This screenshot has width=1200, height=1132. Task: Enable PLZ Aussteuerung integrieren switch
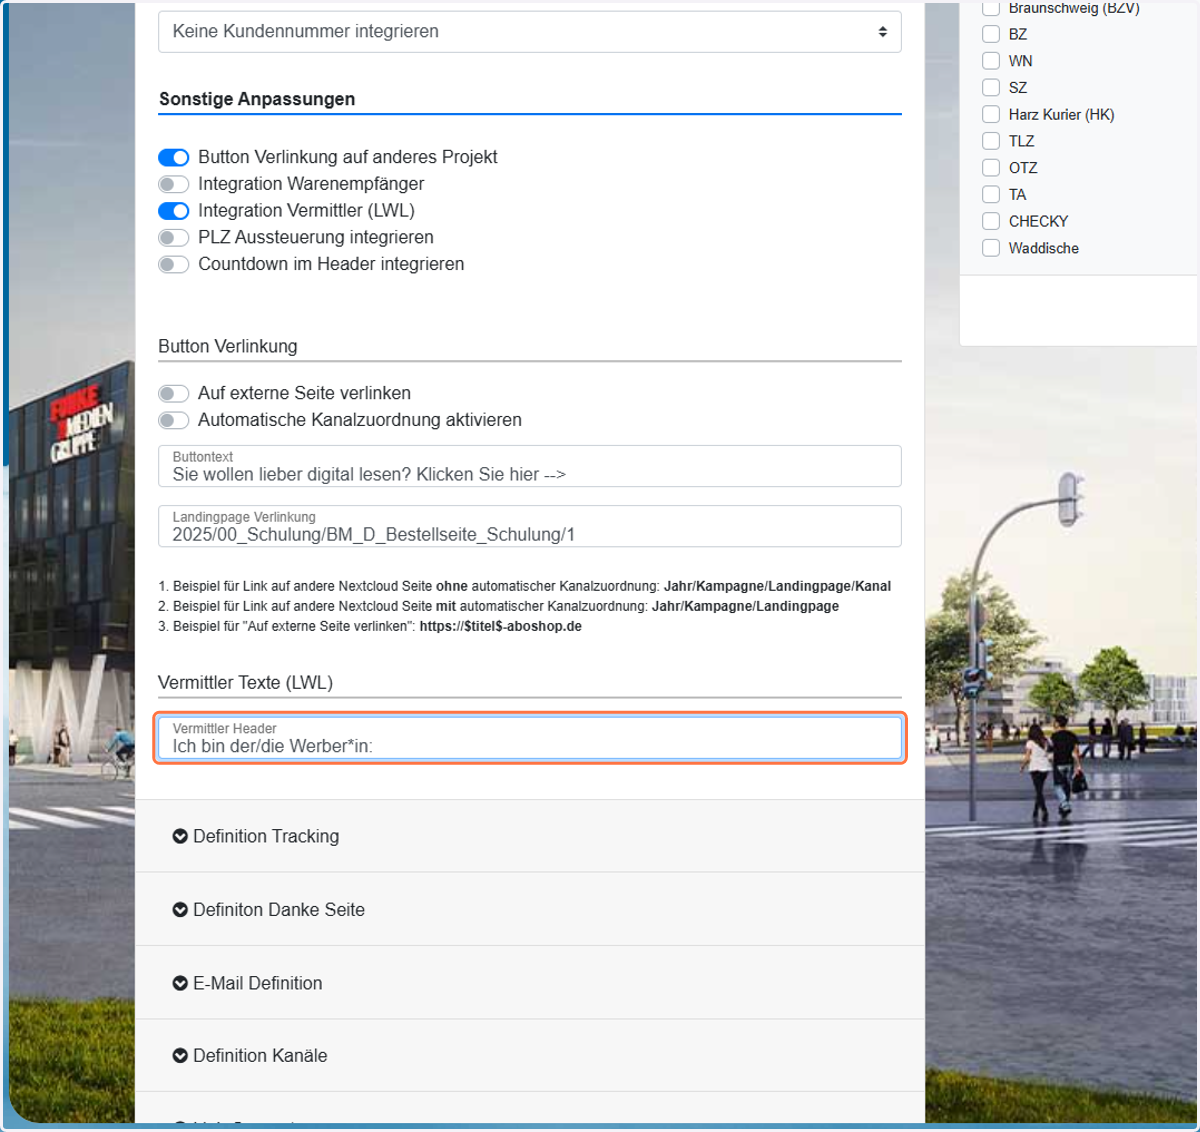[x=174, y=238]
